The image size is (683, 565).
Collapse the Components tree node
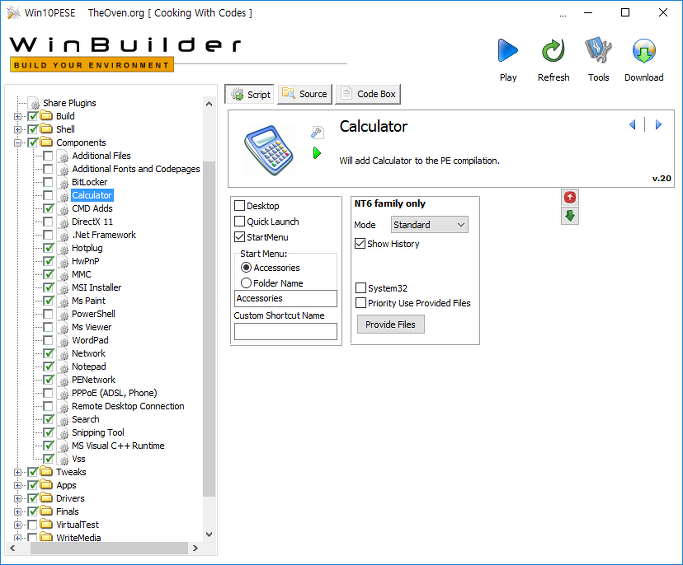click(18, 142)
